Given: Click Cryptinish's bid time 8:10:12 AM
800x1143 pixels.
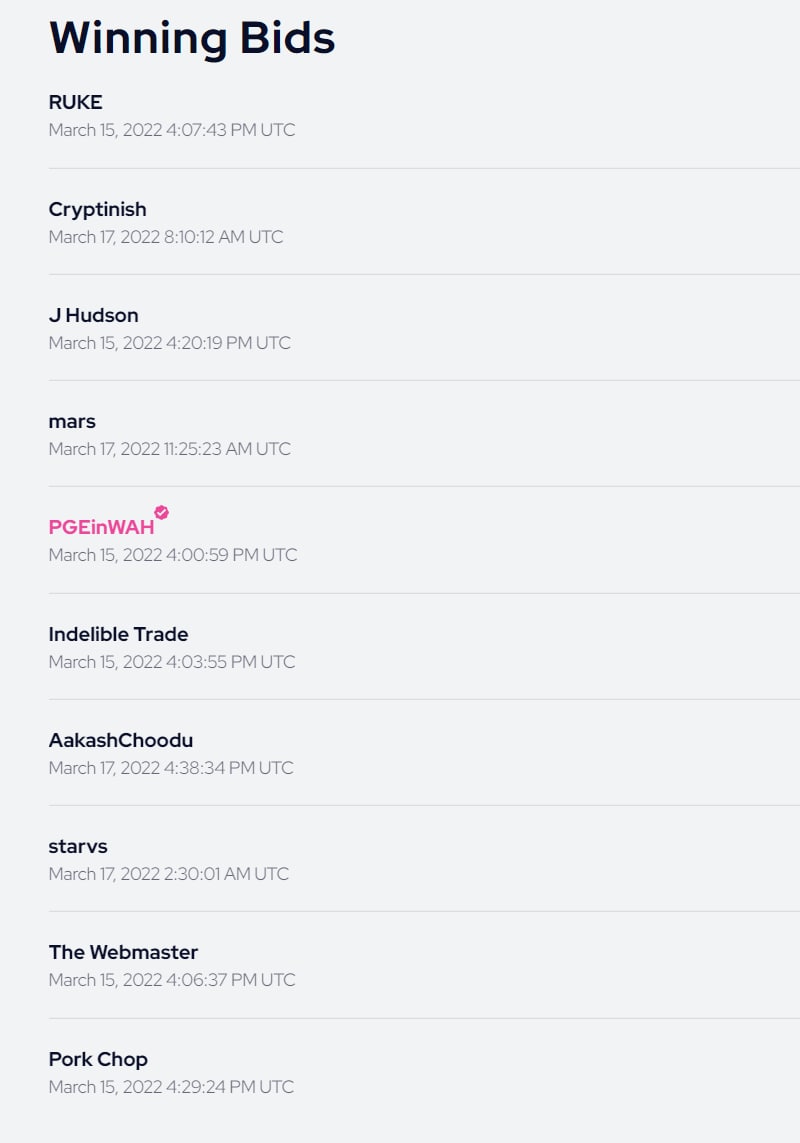Looking at the screenshot, I should coord(166,237).
